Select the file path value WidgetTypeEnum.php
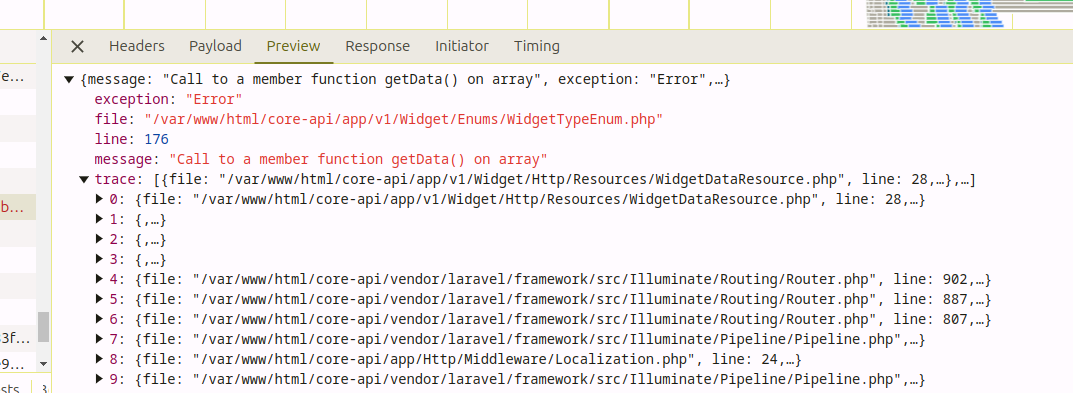This screenshot has height=393, width=1073. click(x=404, y=120)
